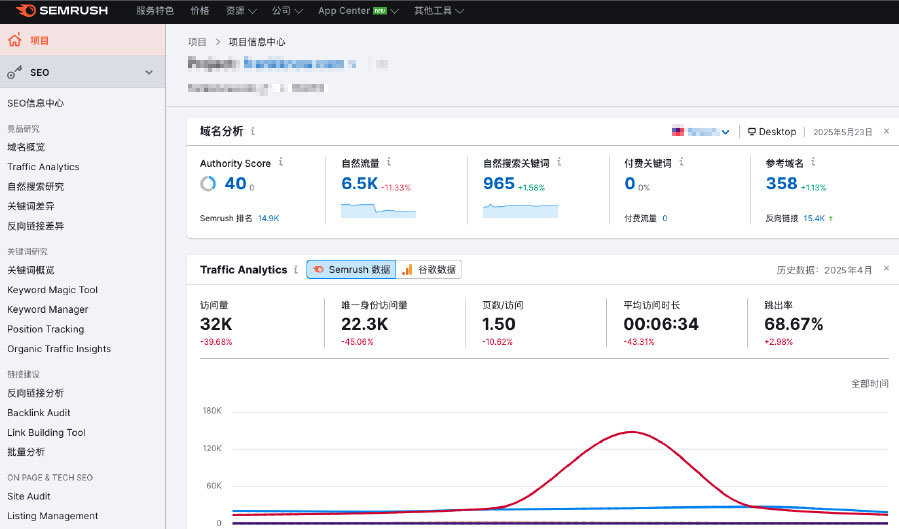Click the 历史数据: 2025年4月 label
Viewport: 899px width, 529px height.
tap(824, 270)
